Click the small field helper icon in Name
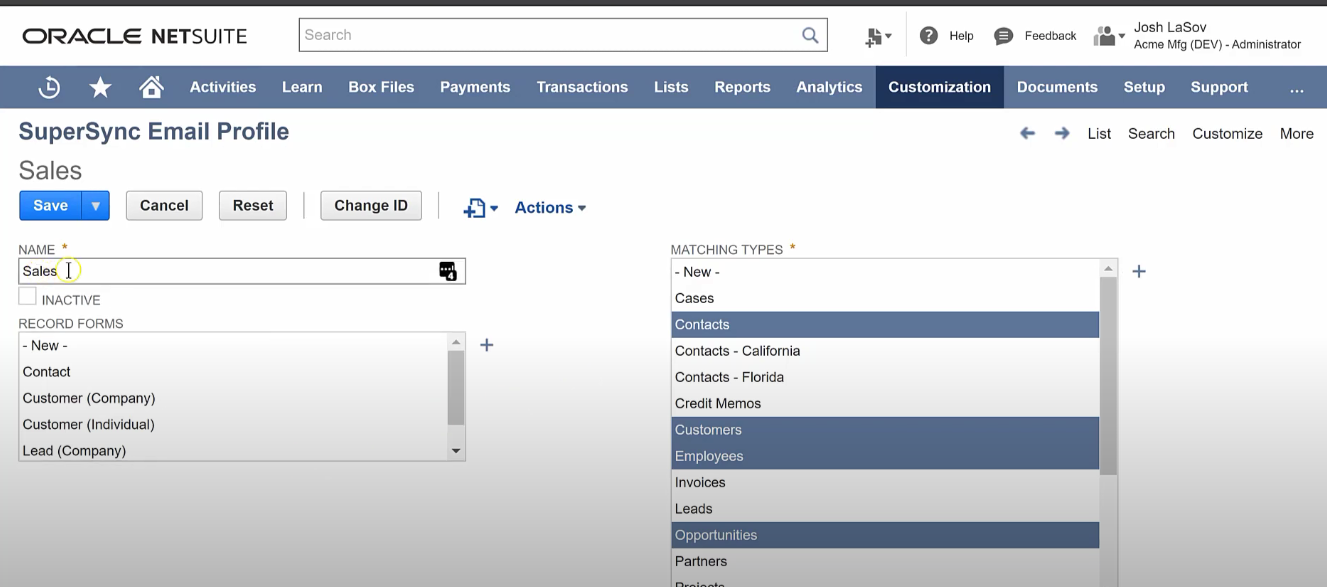Screen dimensions: 1327x587 point(447,270)
